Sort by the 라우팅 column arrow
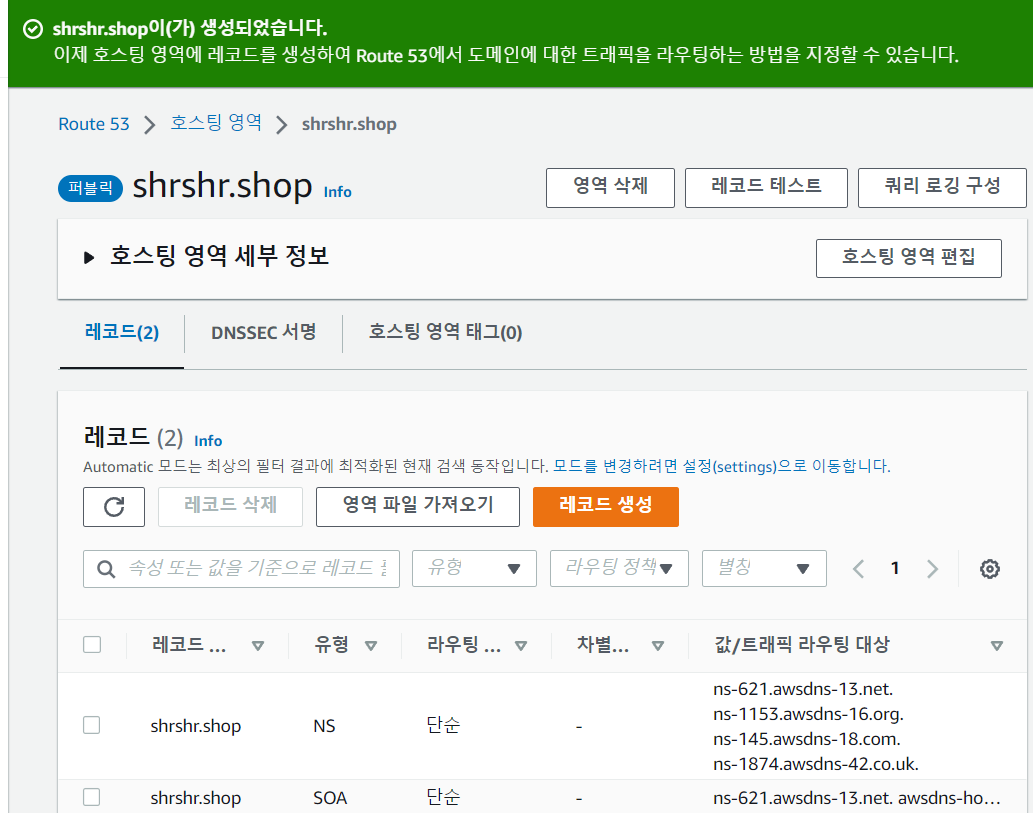This screenshot has height=813, width=1033. pyautogui.click(x=521, y=646)
